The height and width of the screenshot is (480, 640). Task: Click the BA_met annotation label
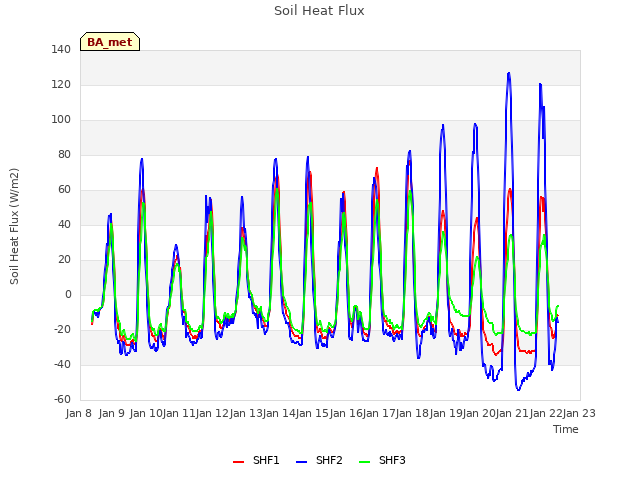(x=110, y=42)
